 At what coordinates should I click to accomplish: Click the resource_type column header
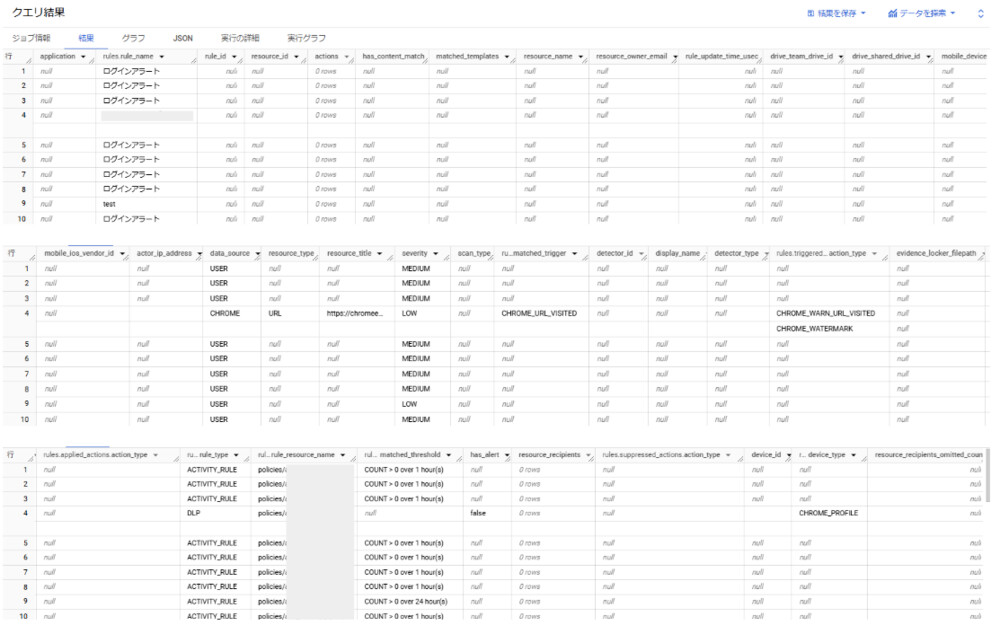[291, 254]
